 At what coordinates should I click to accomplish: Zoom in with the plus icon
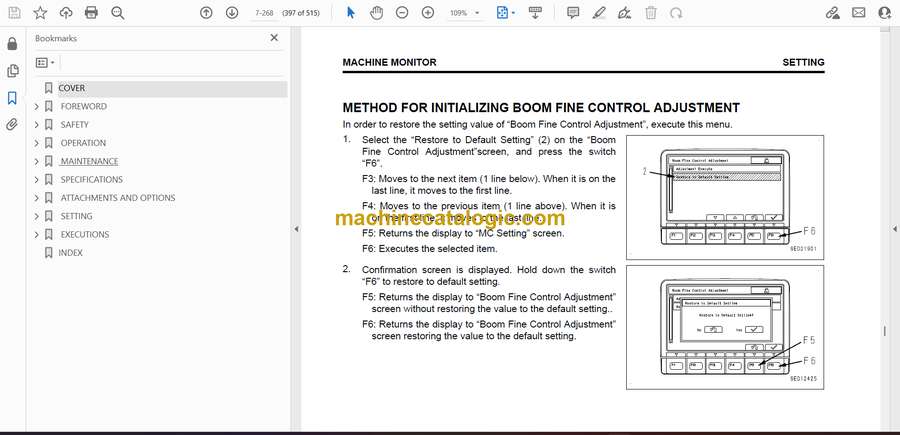pyautogui.click(x=428, y=13)
